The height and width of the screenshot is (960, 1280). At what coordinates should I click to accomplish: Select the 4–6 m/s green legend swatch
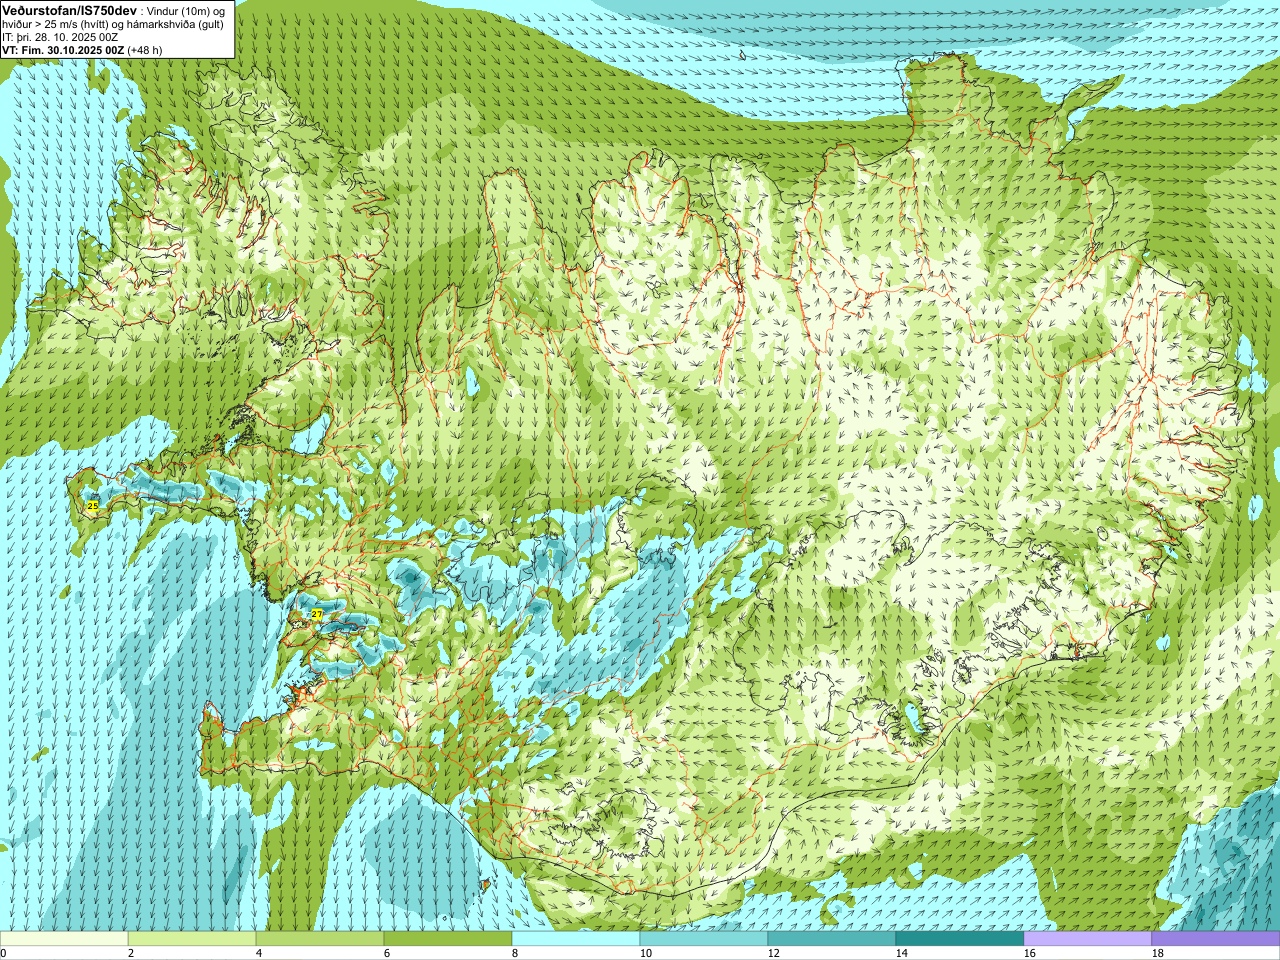coord(320,939)
